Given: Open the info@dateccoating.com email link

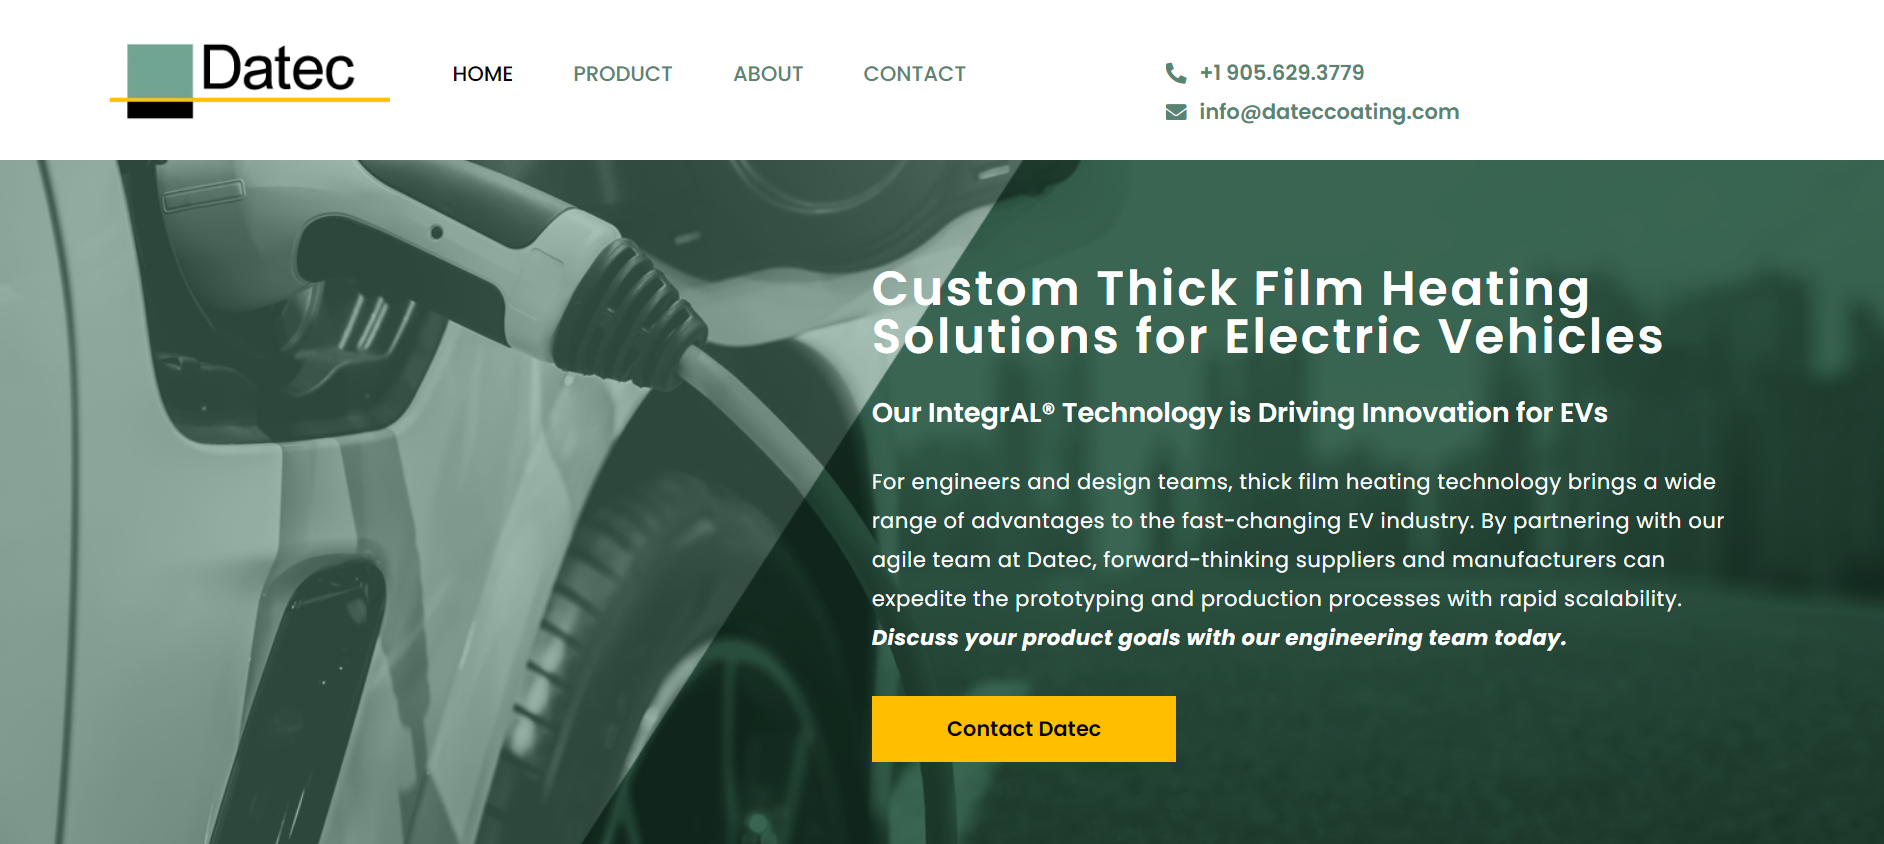Looking at the screenshot, I should point(1329,112).
